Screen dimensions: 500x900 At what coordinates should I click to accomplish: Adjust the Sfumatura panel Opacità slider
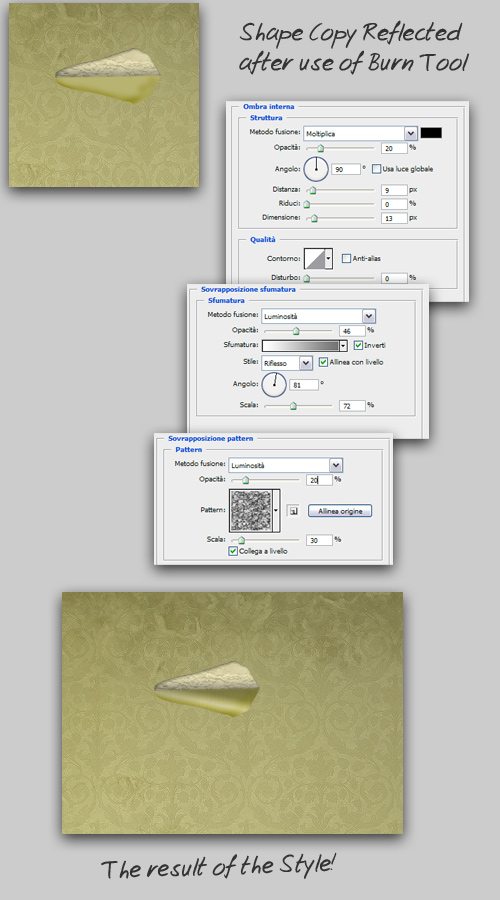click(298, 331)
